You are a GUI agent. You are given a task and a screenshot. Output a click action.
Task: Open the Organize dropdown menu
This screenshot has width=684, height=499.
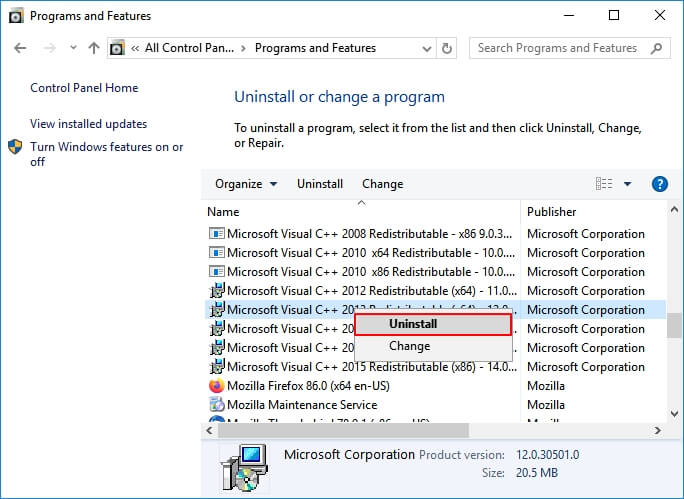click(245, 184)
